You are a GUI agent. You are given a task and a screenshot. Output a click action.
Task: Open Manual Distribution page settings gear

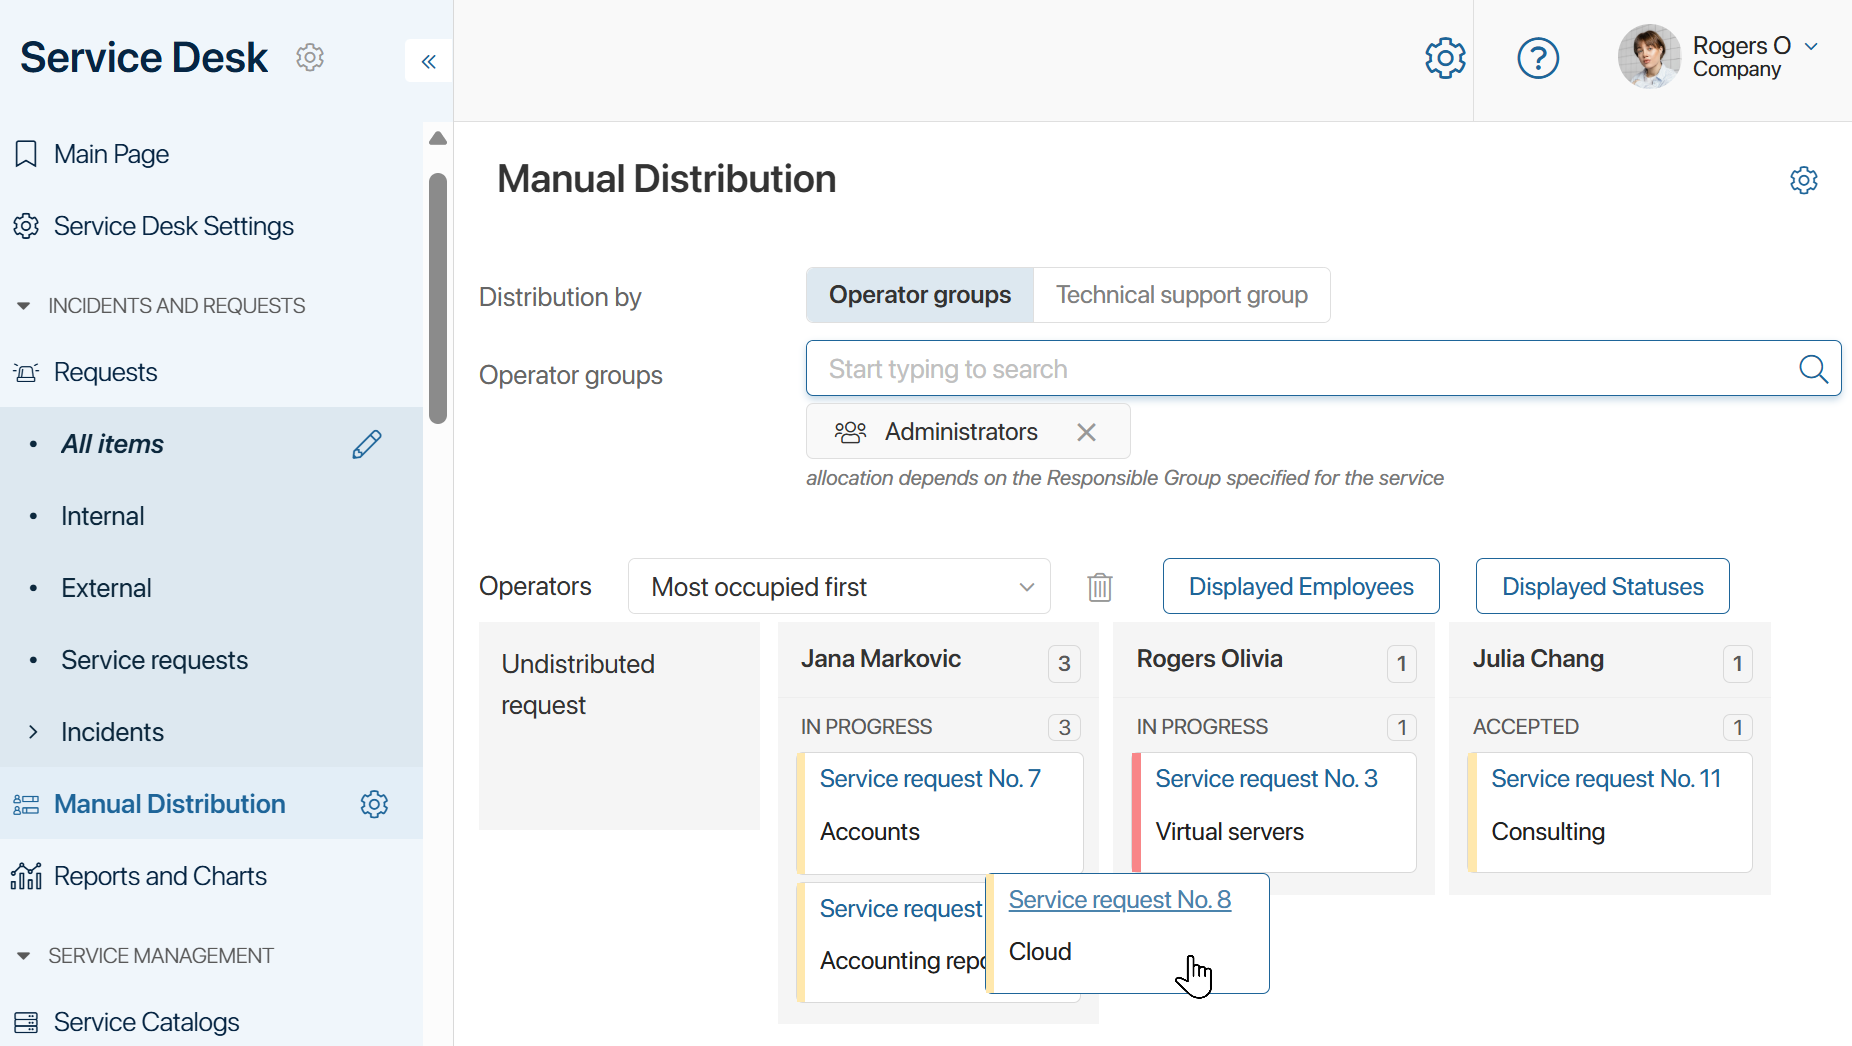(x=1803, y=180)
